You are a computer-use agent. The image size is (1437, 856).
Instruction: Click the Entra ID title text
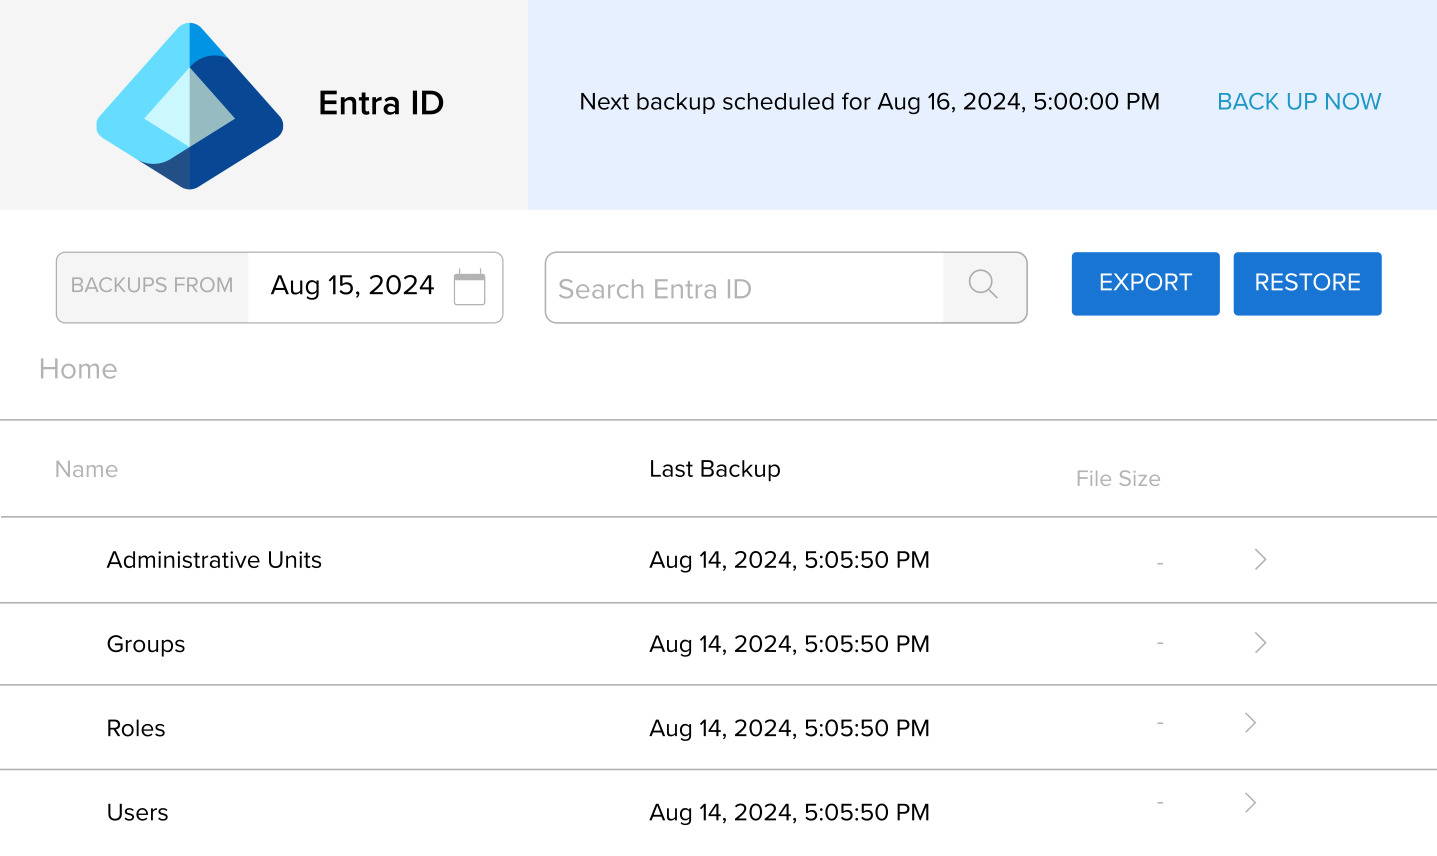tap(381, 103)
